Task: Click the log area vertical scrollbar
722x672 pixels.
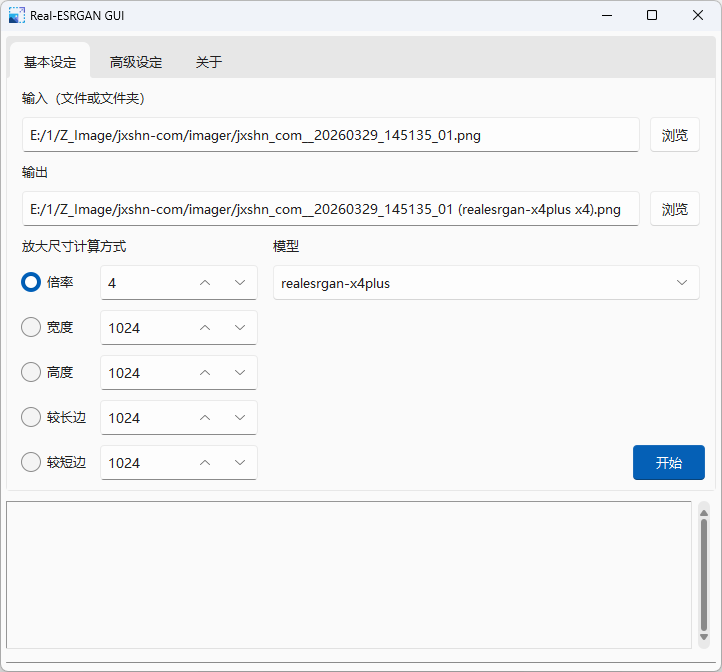Action: [704, 574]
